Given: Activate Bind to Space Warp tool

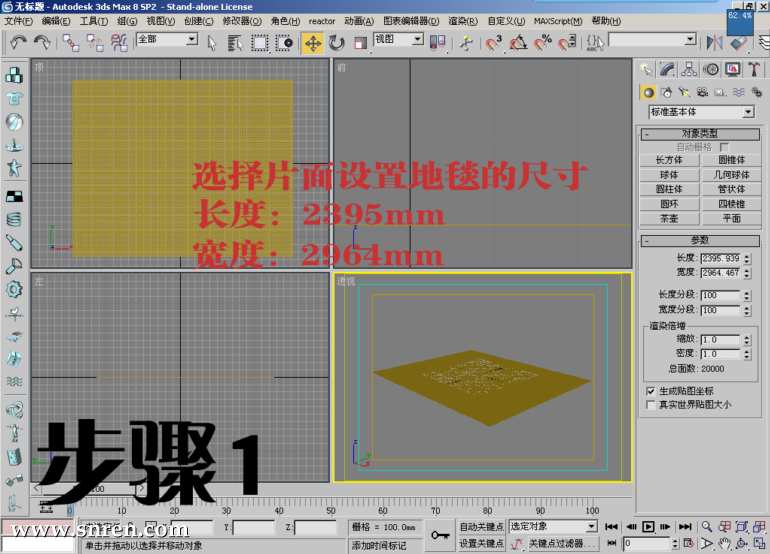Looking at the screenshot, I should pyautogui.click(x=119, y=43).
